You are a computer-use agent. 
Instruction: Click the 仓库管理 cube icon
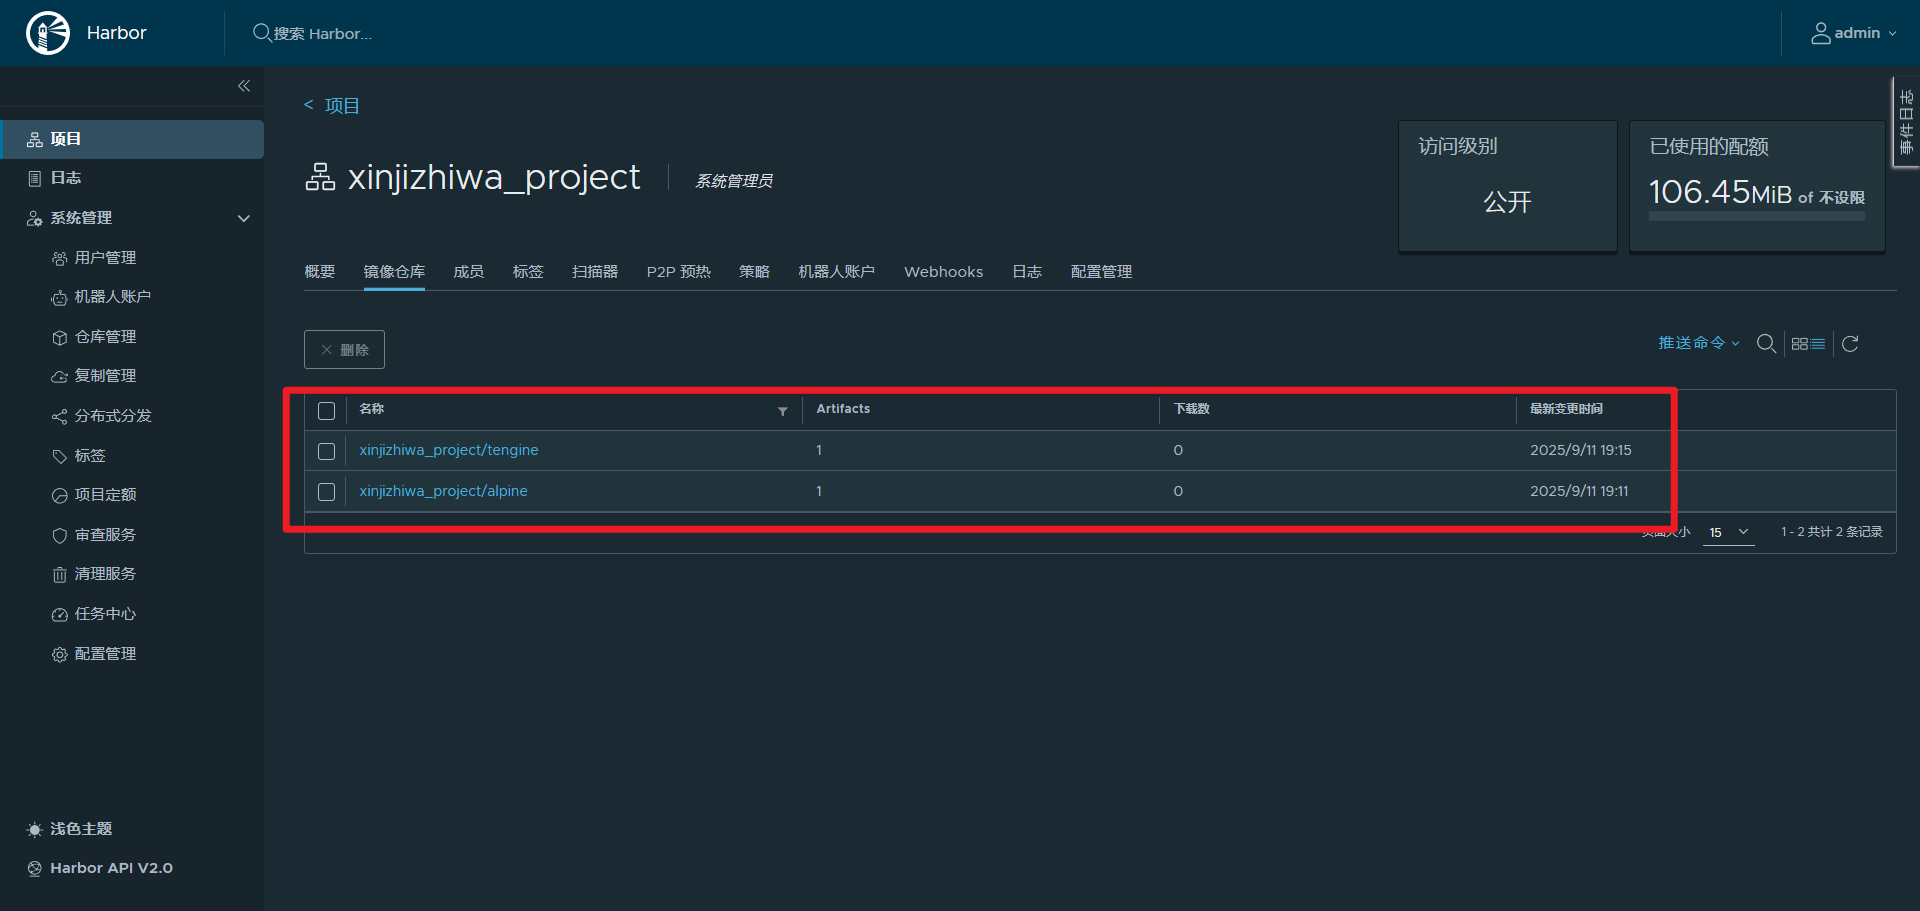[59, 337]
